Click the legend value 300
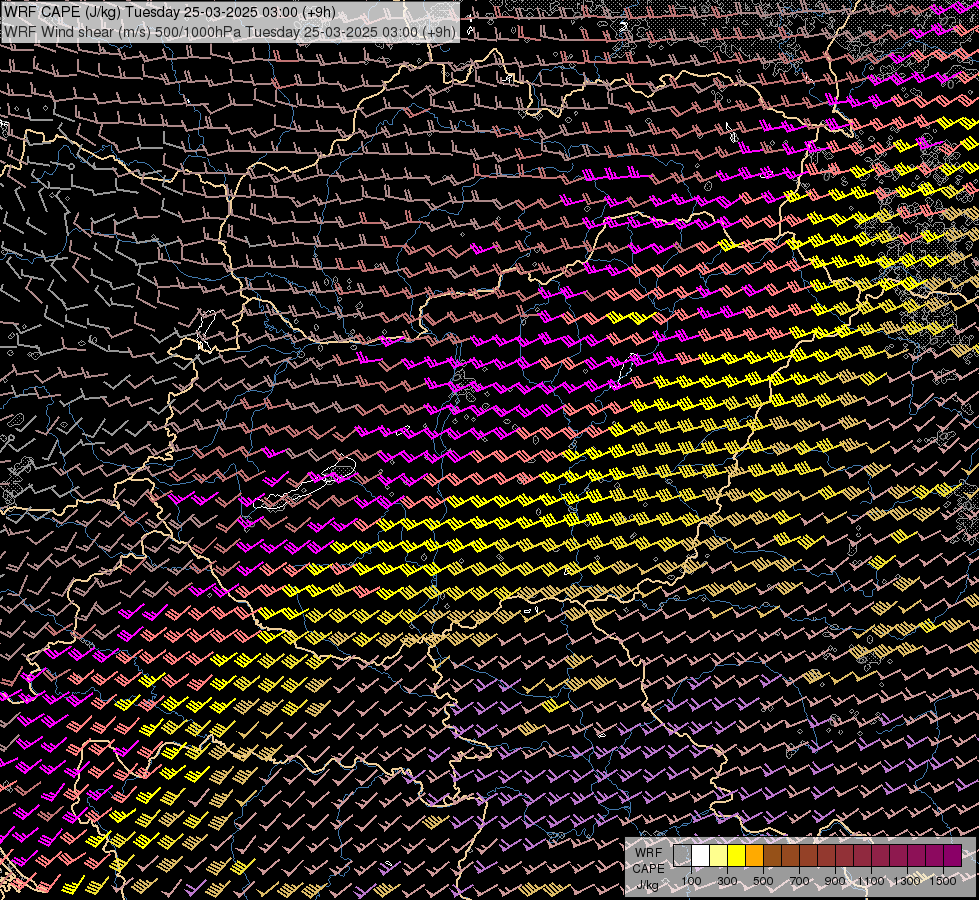 727,881
